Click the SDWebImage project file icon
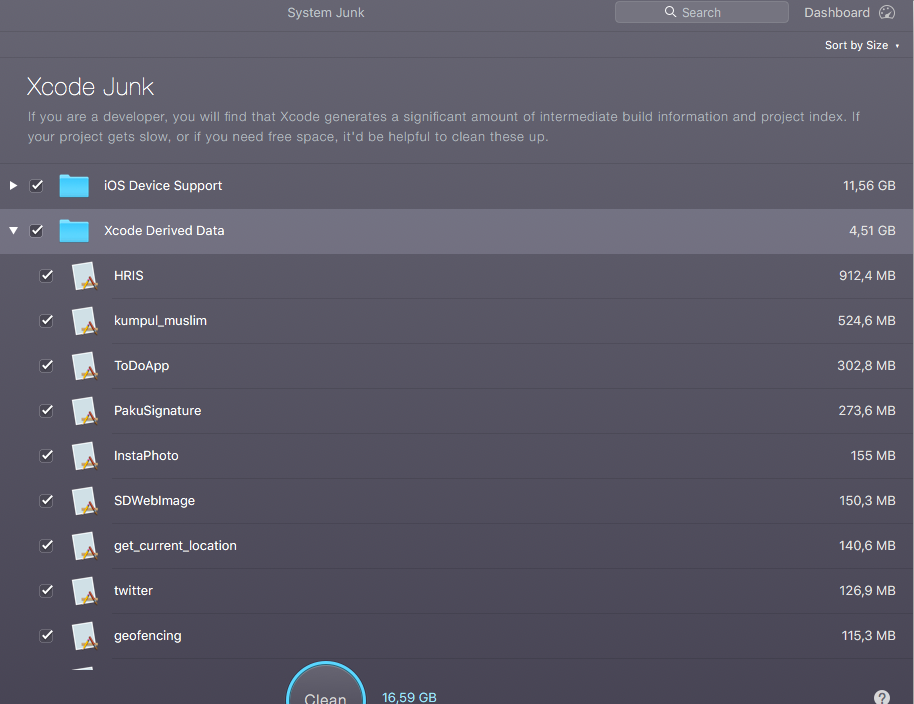The height and width of the screenshot is (704, 914). click(x=85, y=501)
